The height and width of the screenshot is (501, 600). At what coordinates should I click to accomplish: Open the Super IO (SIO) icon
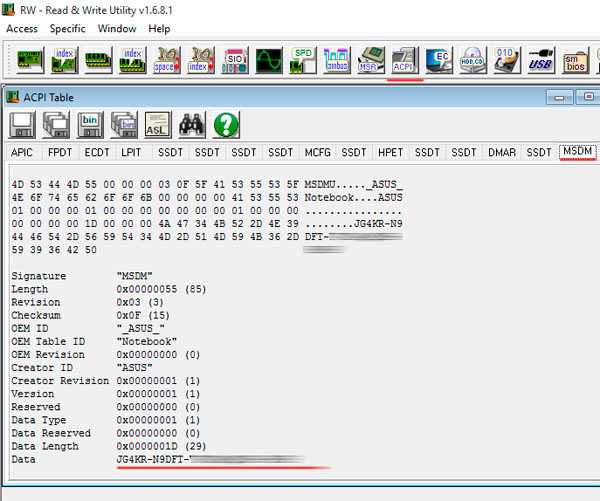234,61
